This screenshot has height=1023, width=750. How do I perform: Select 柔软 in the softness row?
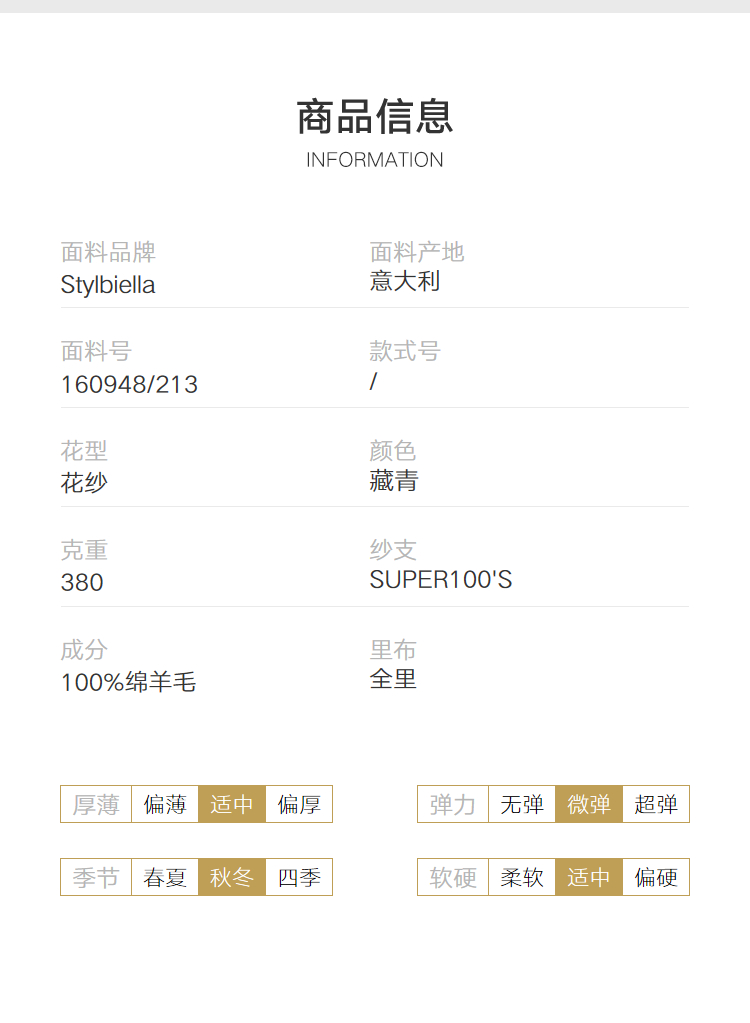click(522, 877)
